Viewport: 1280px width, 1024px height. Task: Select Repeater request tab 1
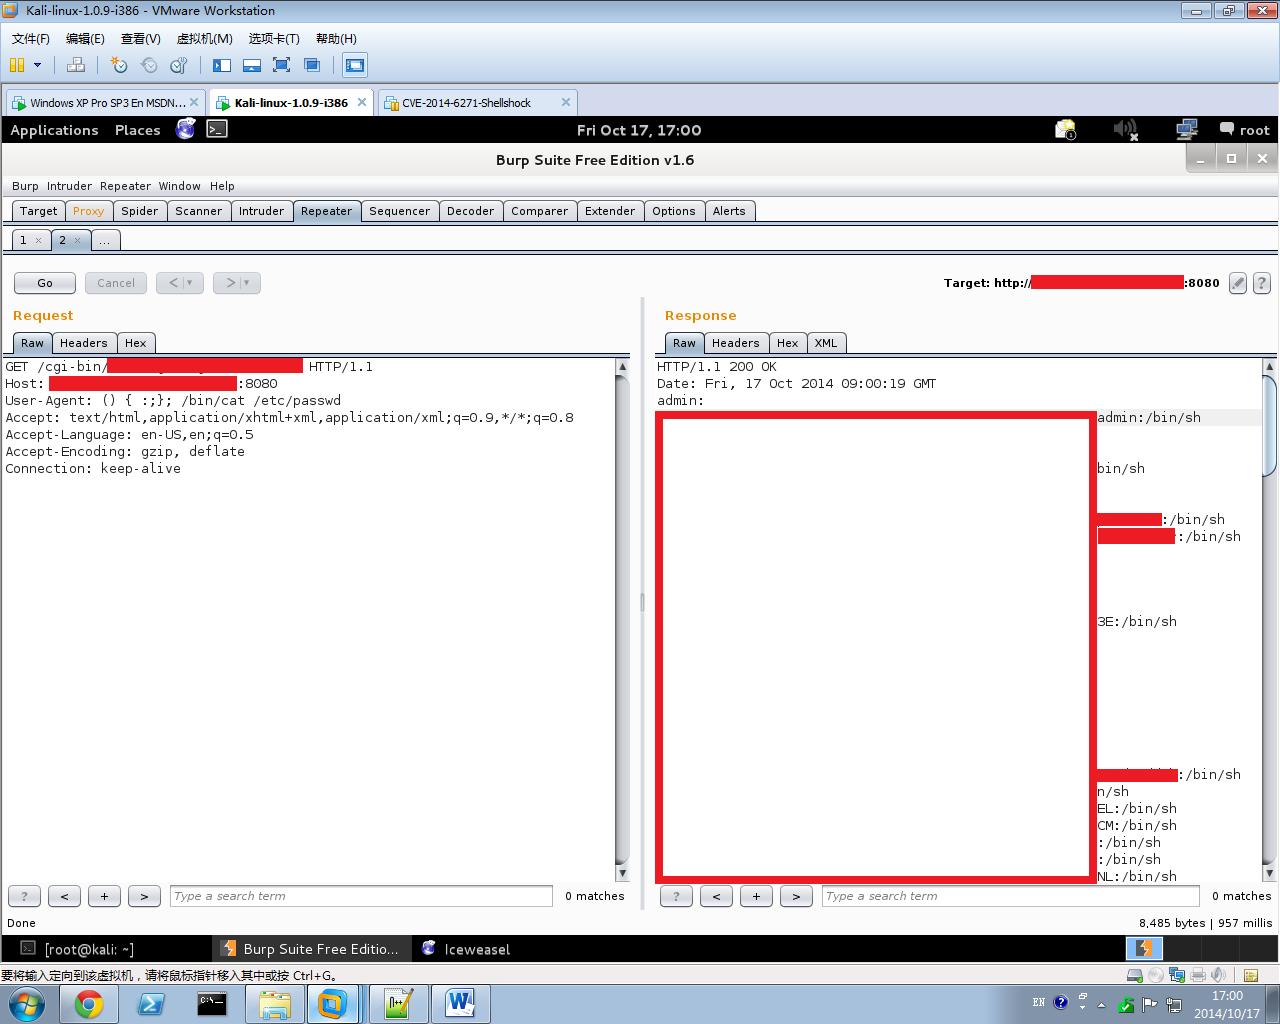click(x=23, y=240)
